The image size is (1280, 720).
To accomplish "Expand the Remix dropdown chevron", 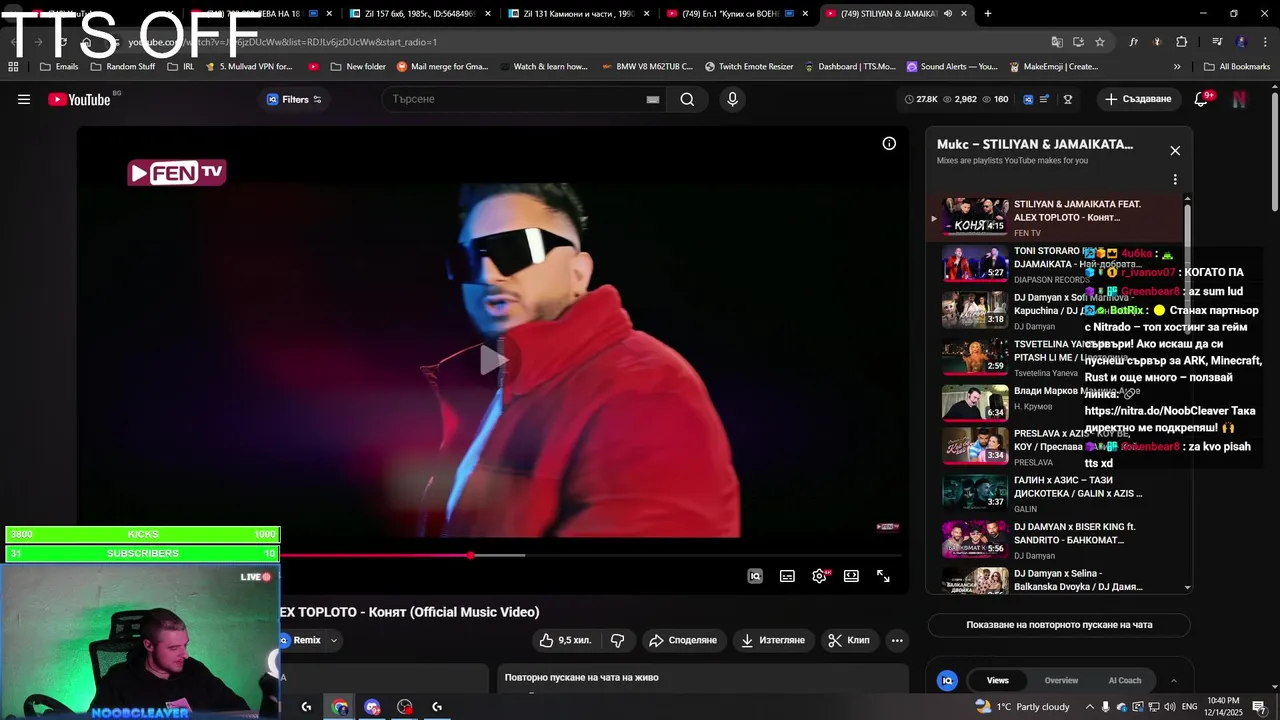I will [334, 640].
